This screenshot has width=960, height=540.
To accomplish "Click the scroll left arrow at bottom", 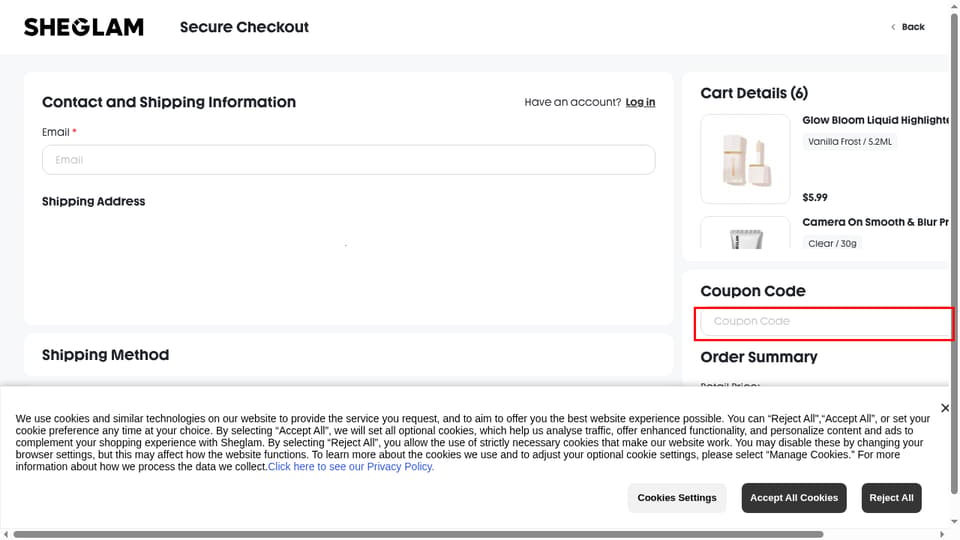I will (6, 534).
